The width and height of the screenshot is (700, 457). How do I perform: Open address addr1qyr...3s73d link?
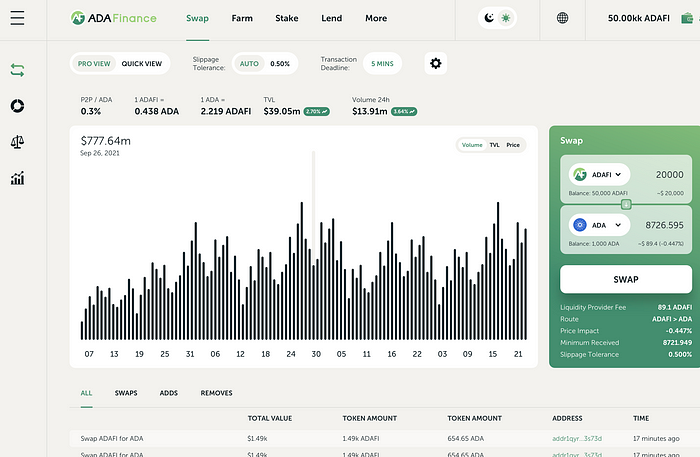577,439
